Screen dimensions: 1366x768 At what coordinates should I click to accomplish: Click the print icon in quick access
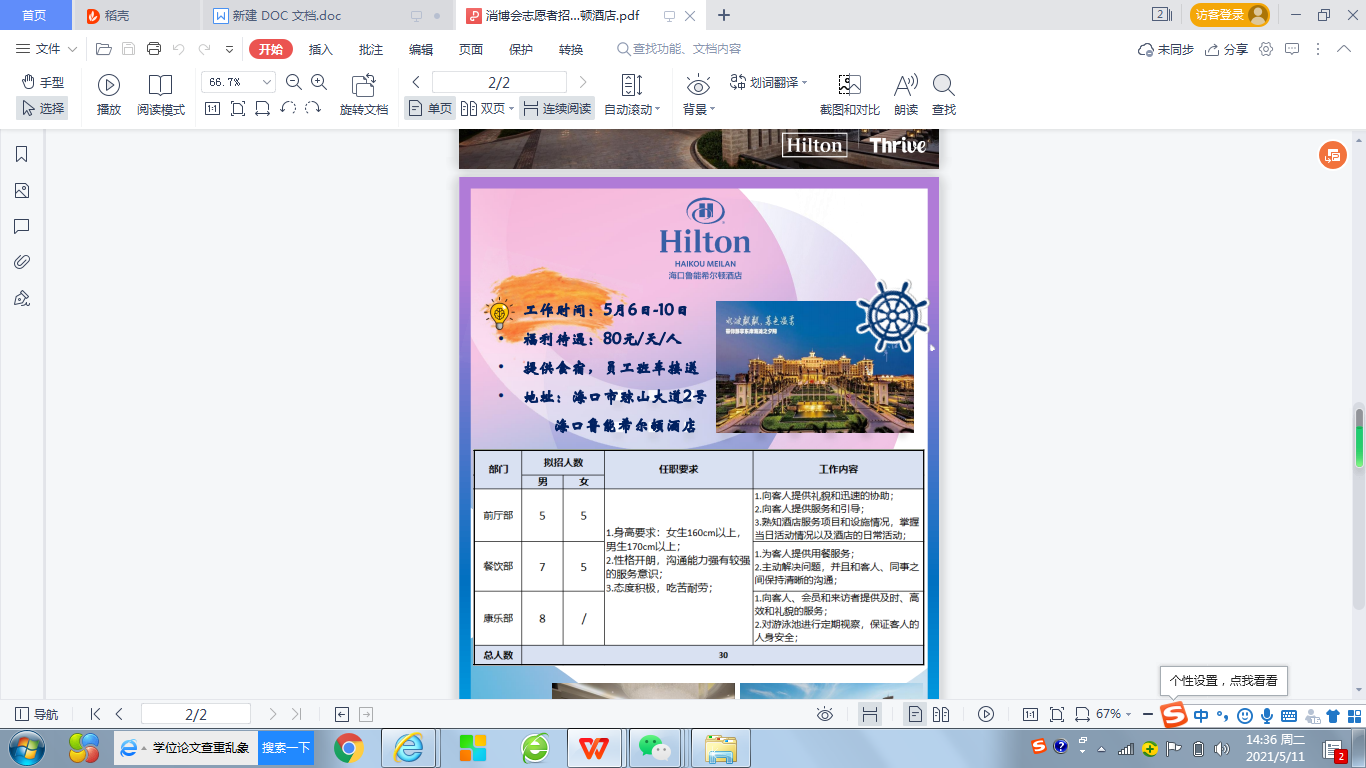[x=154, y=49]
